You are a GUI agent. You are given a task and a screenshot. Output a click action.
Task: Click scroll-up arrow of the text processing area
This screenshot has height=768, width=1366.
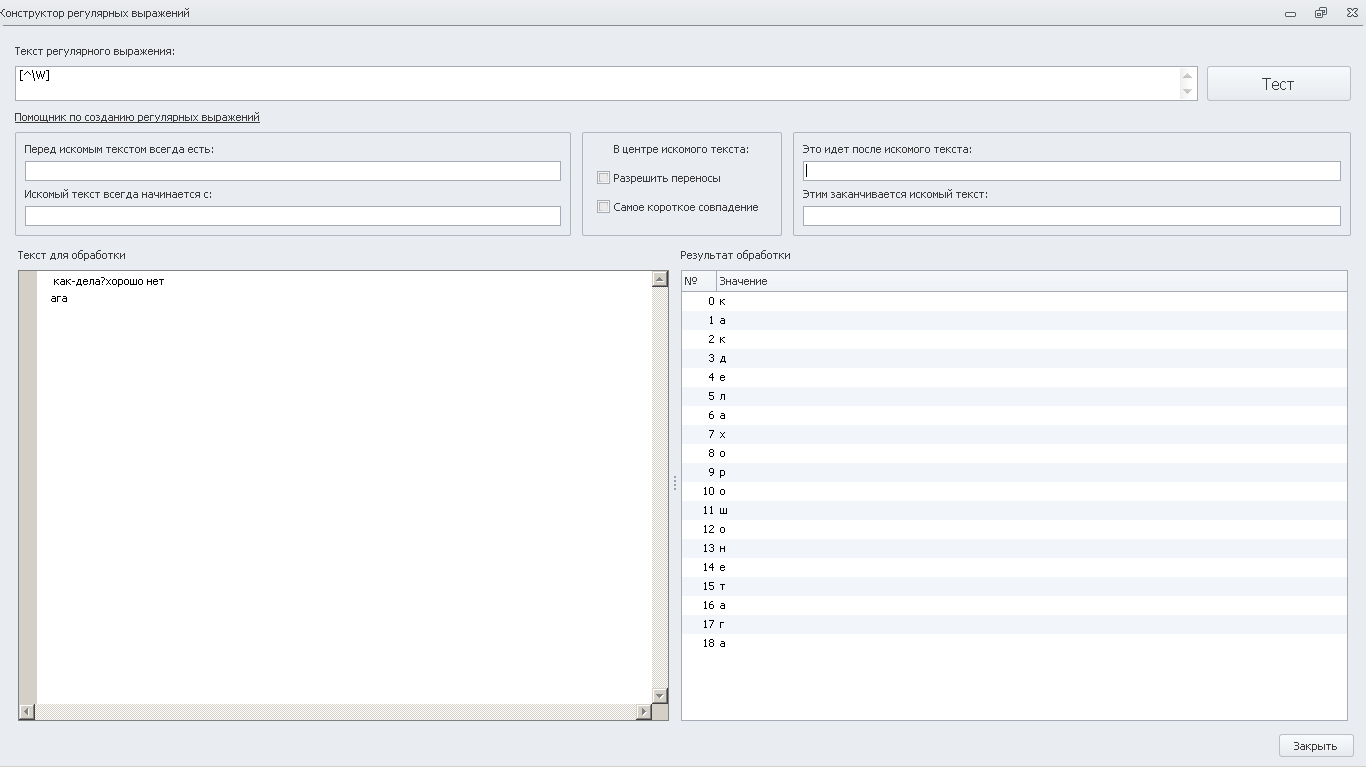coord(659,279)
